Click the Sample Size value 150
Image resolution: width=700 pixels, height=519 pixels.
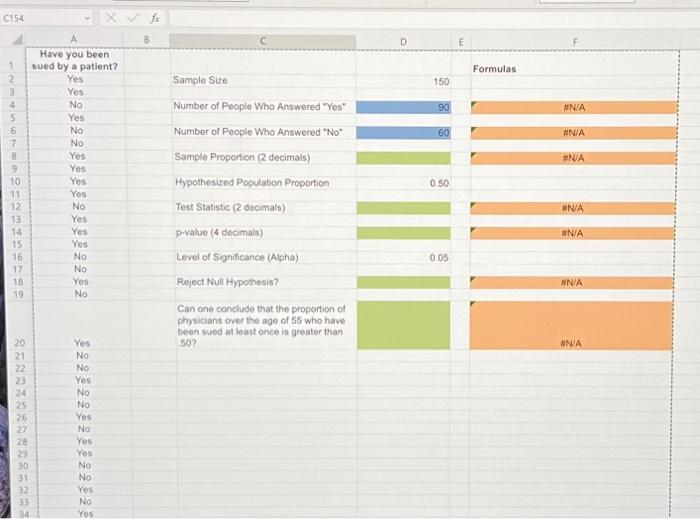[403, 81]
